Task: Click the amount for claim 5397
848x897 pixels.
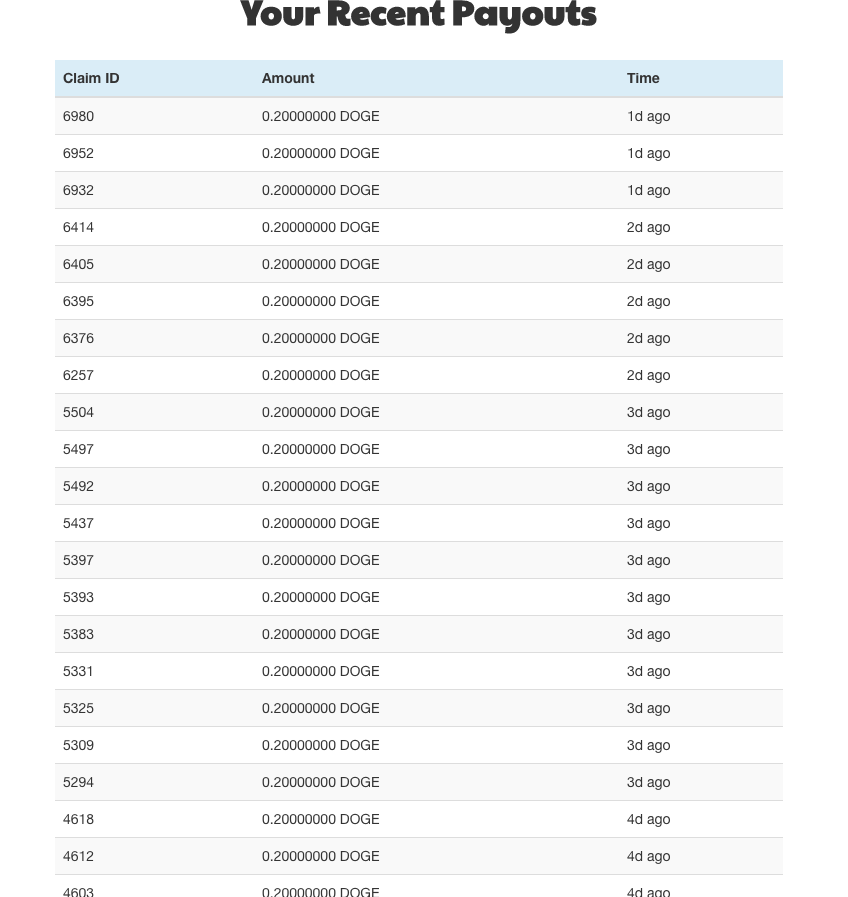Action: click(321, 560)
